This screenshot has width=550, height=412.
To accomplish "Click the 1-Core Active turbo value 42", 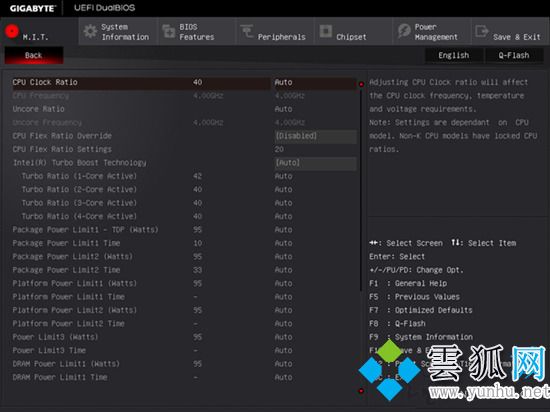I will [x=197, y=176].
